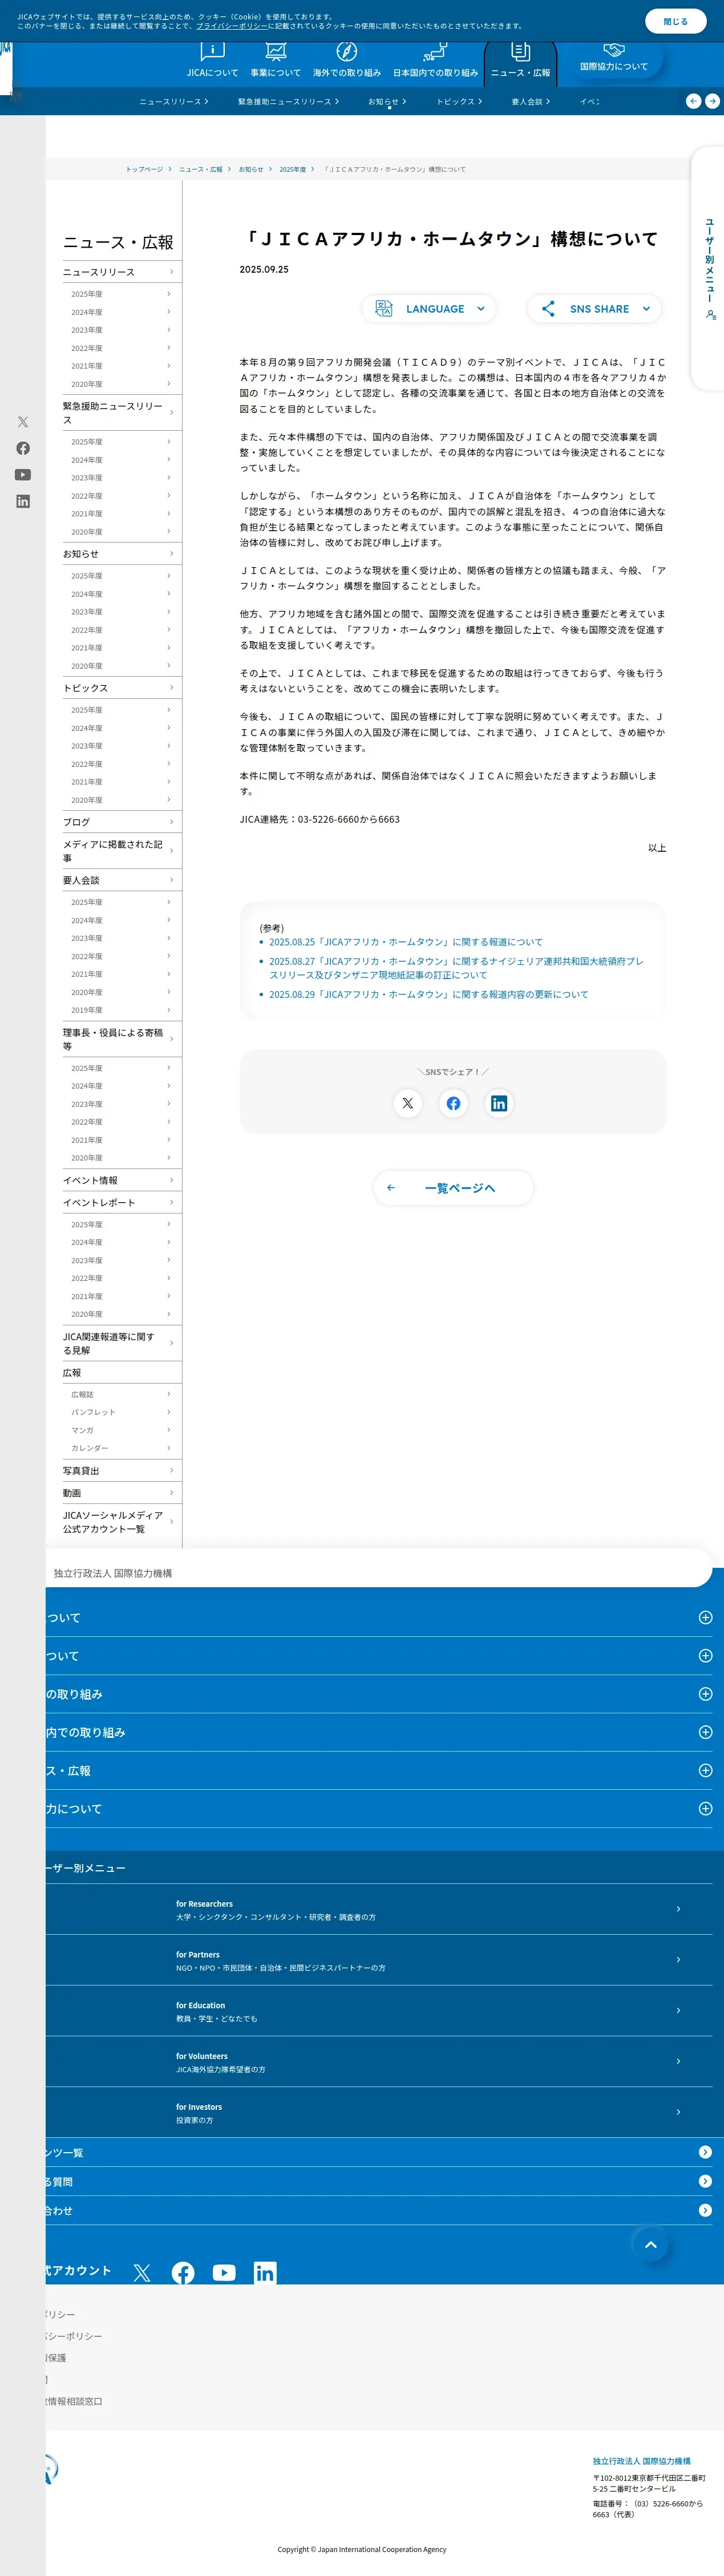Open the 事業について top menu
Image resolution: width=724 pixels, height=2576 pixels.
tap(275, 60)
